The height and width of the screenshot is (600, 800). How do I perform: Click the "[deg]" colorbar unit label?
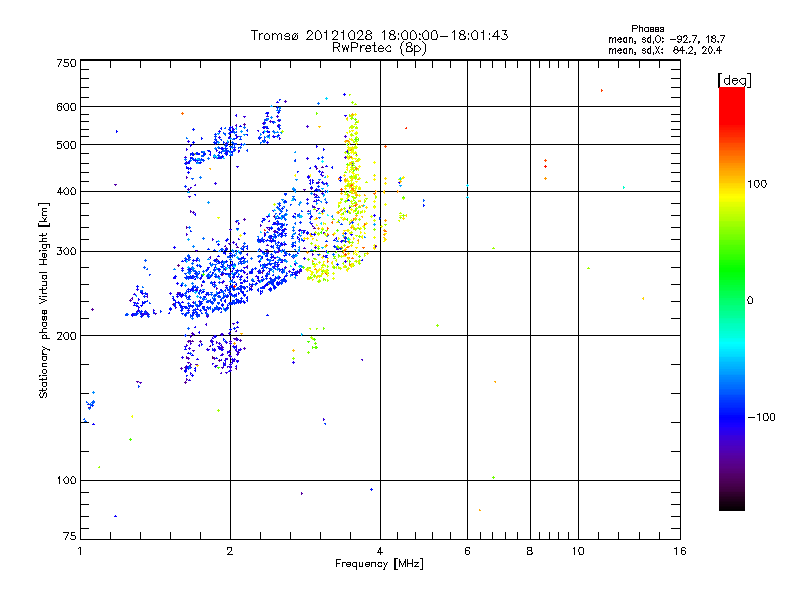point(734,80)
